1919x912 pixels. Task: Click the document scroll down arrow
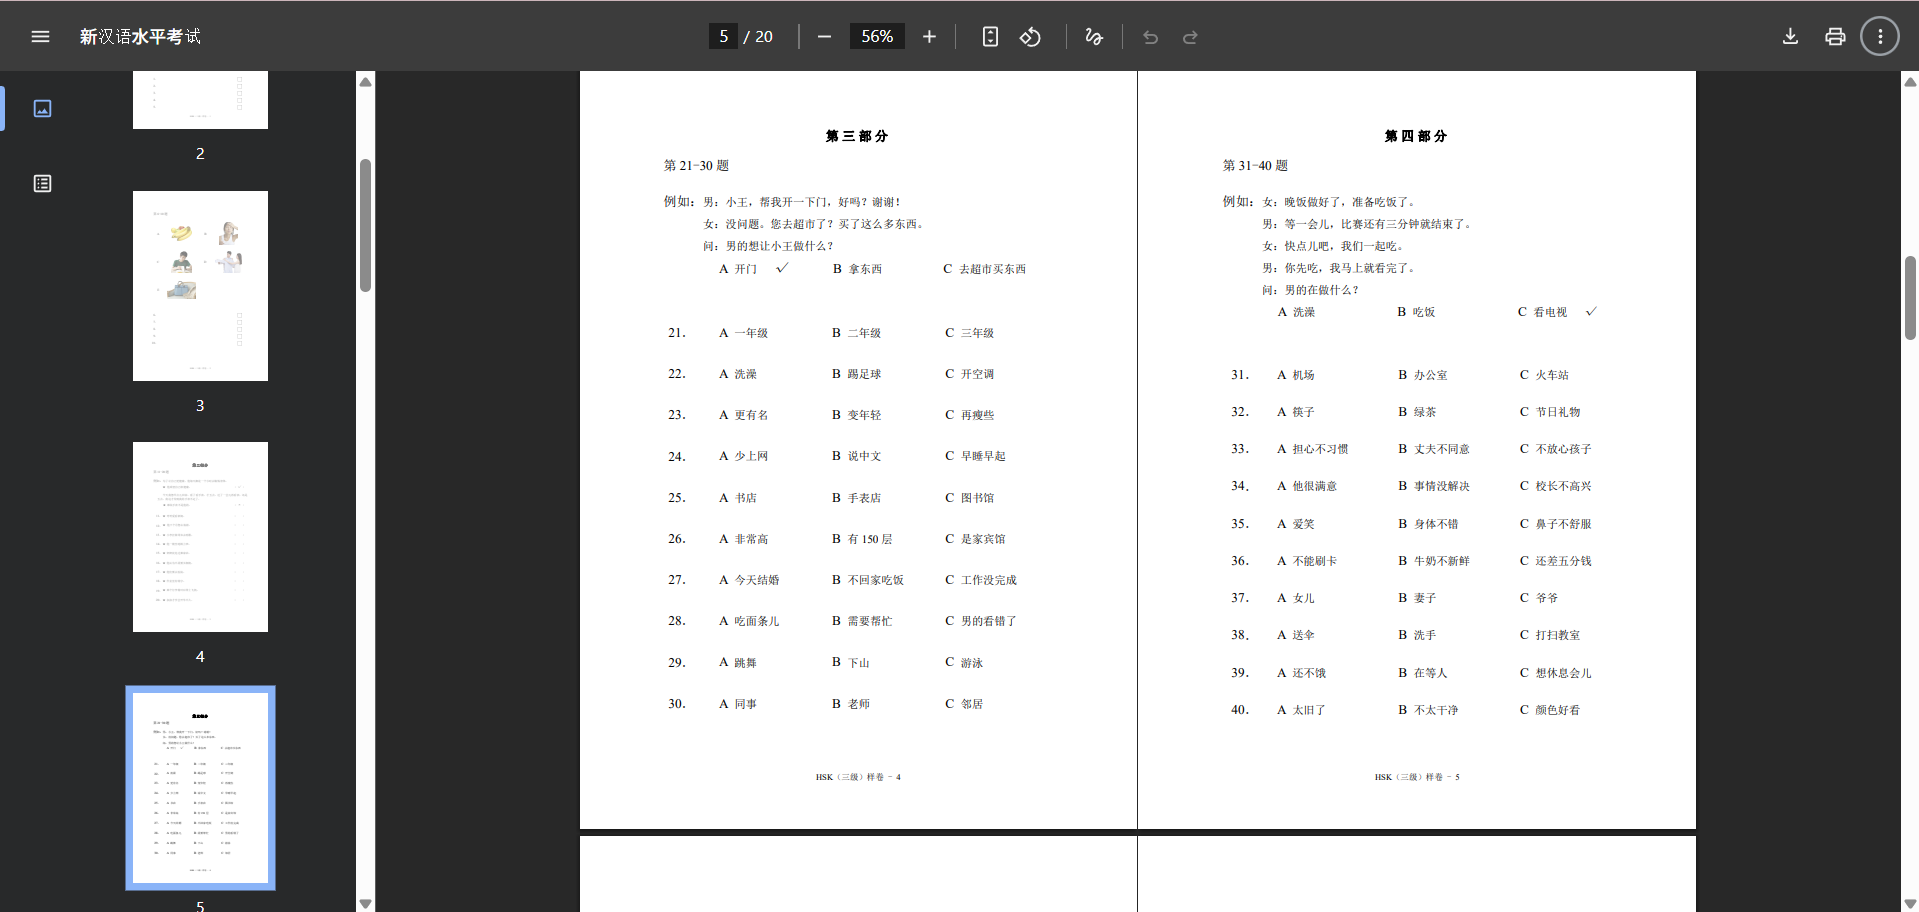[1911, 903]
